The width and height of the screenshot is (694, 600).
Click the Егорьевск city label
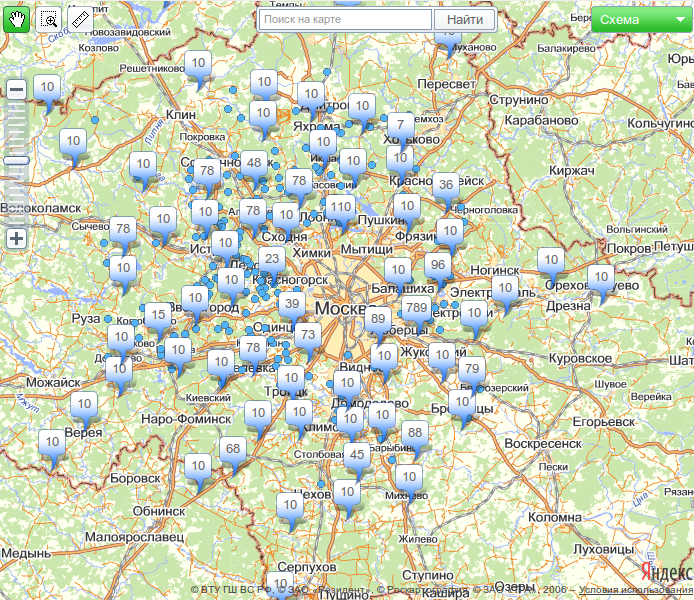(x=604, y=422)
